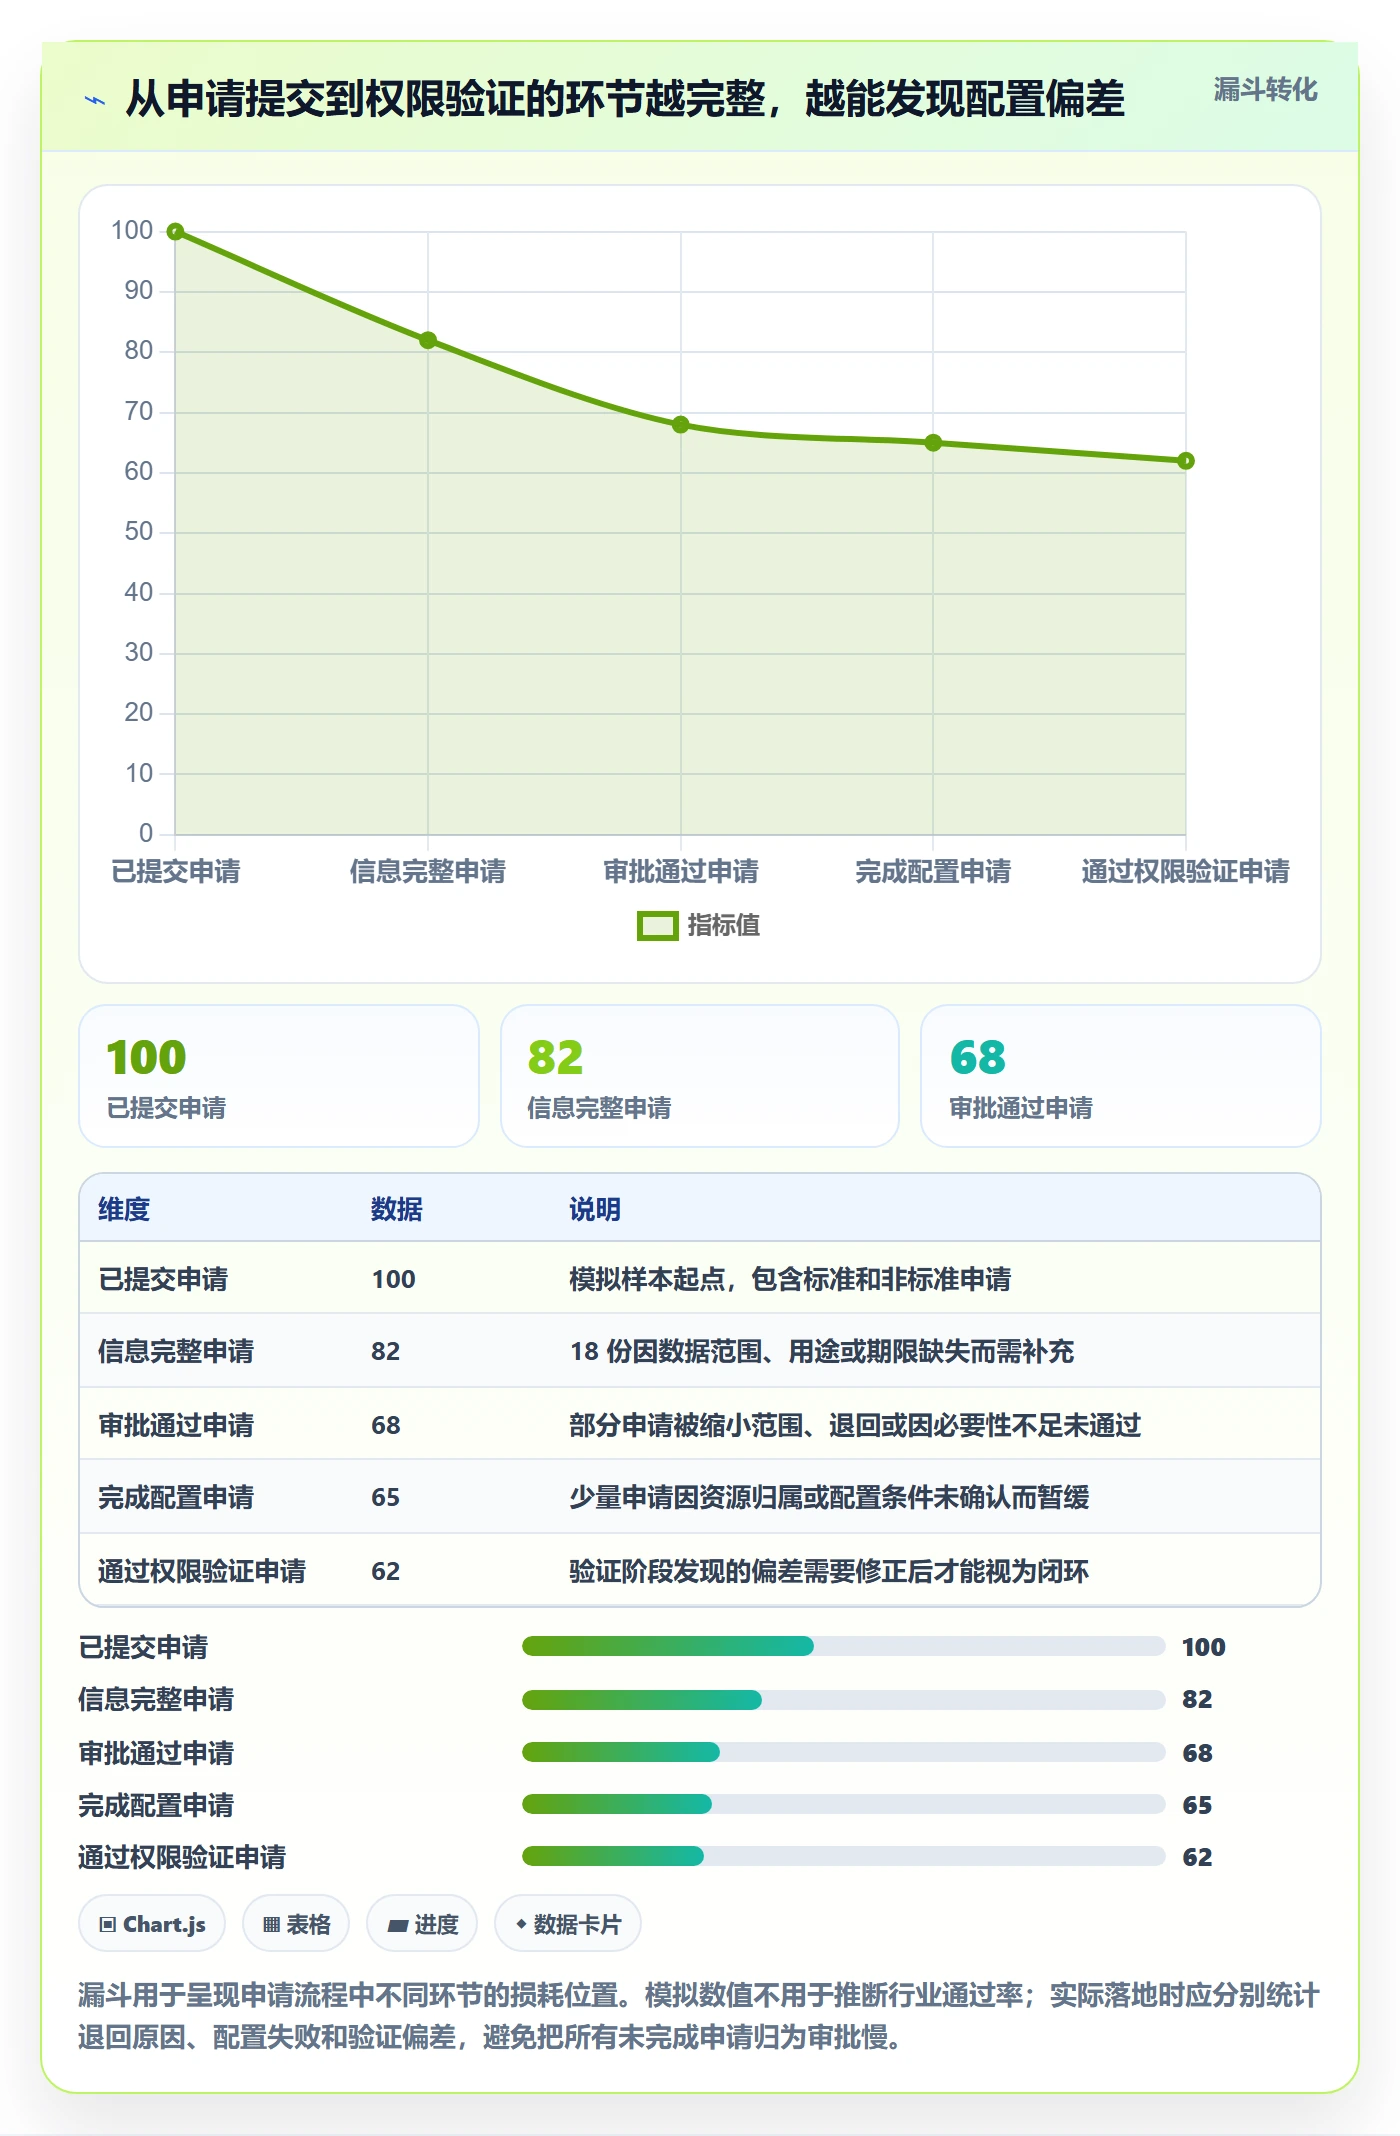Select the chart data point at 信息完整申请
Screen dimensions: 1400x2136
[x=428, y=340]
